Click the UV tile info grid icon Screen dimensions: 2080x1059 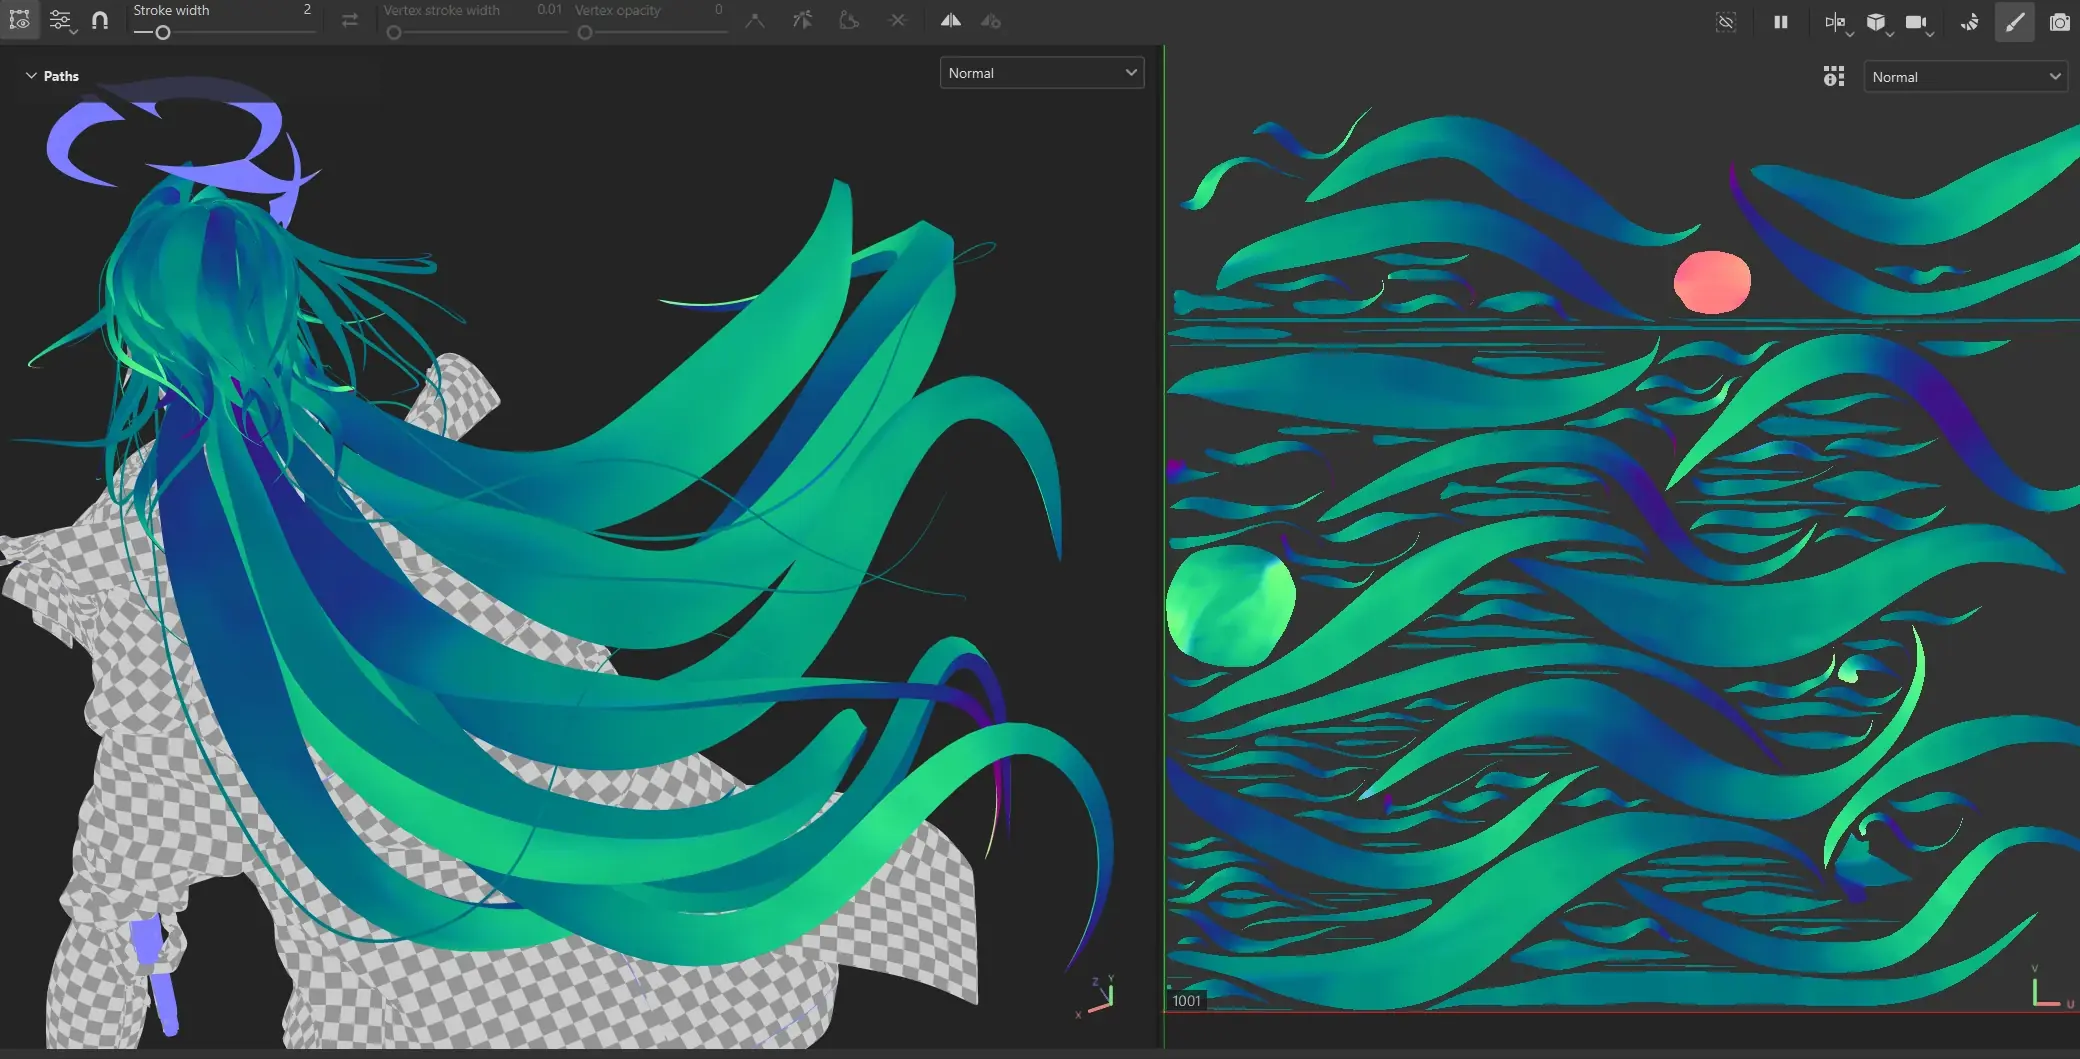(1834, 77)
